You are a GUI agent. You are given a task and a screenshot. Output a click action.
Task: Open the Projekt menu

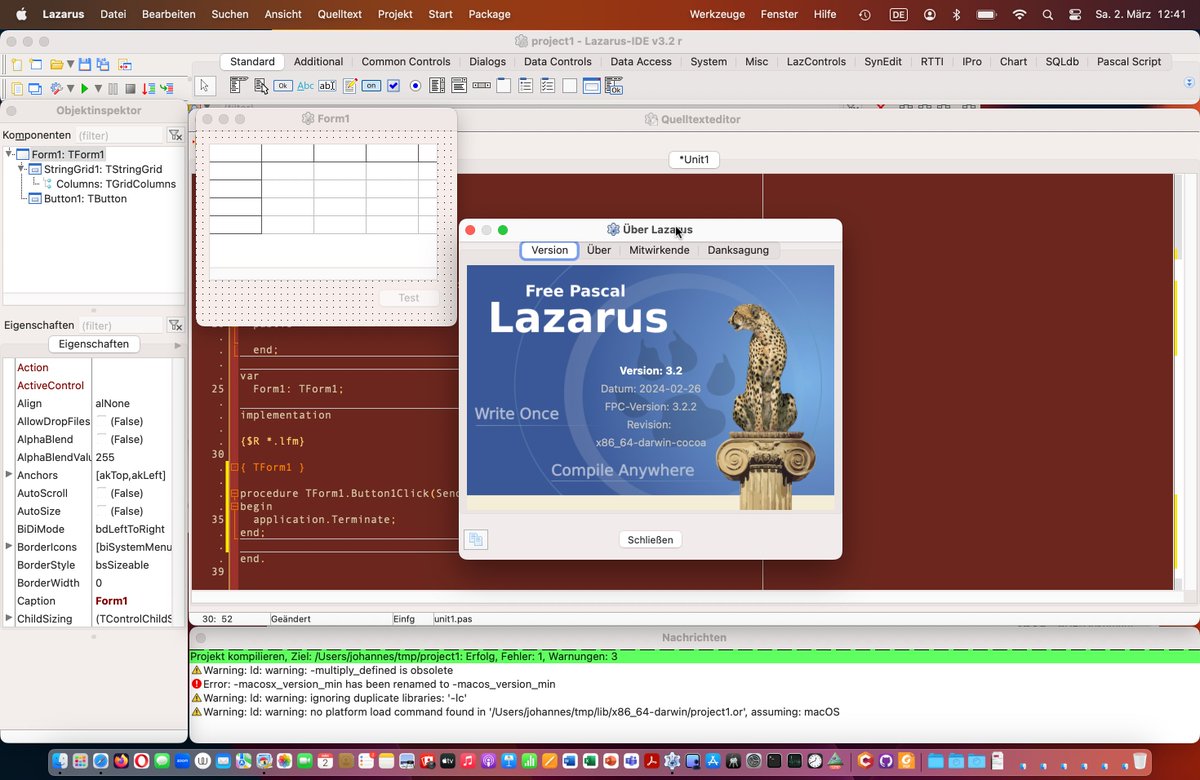pyautogui.click(x=394, y=14)
